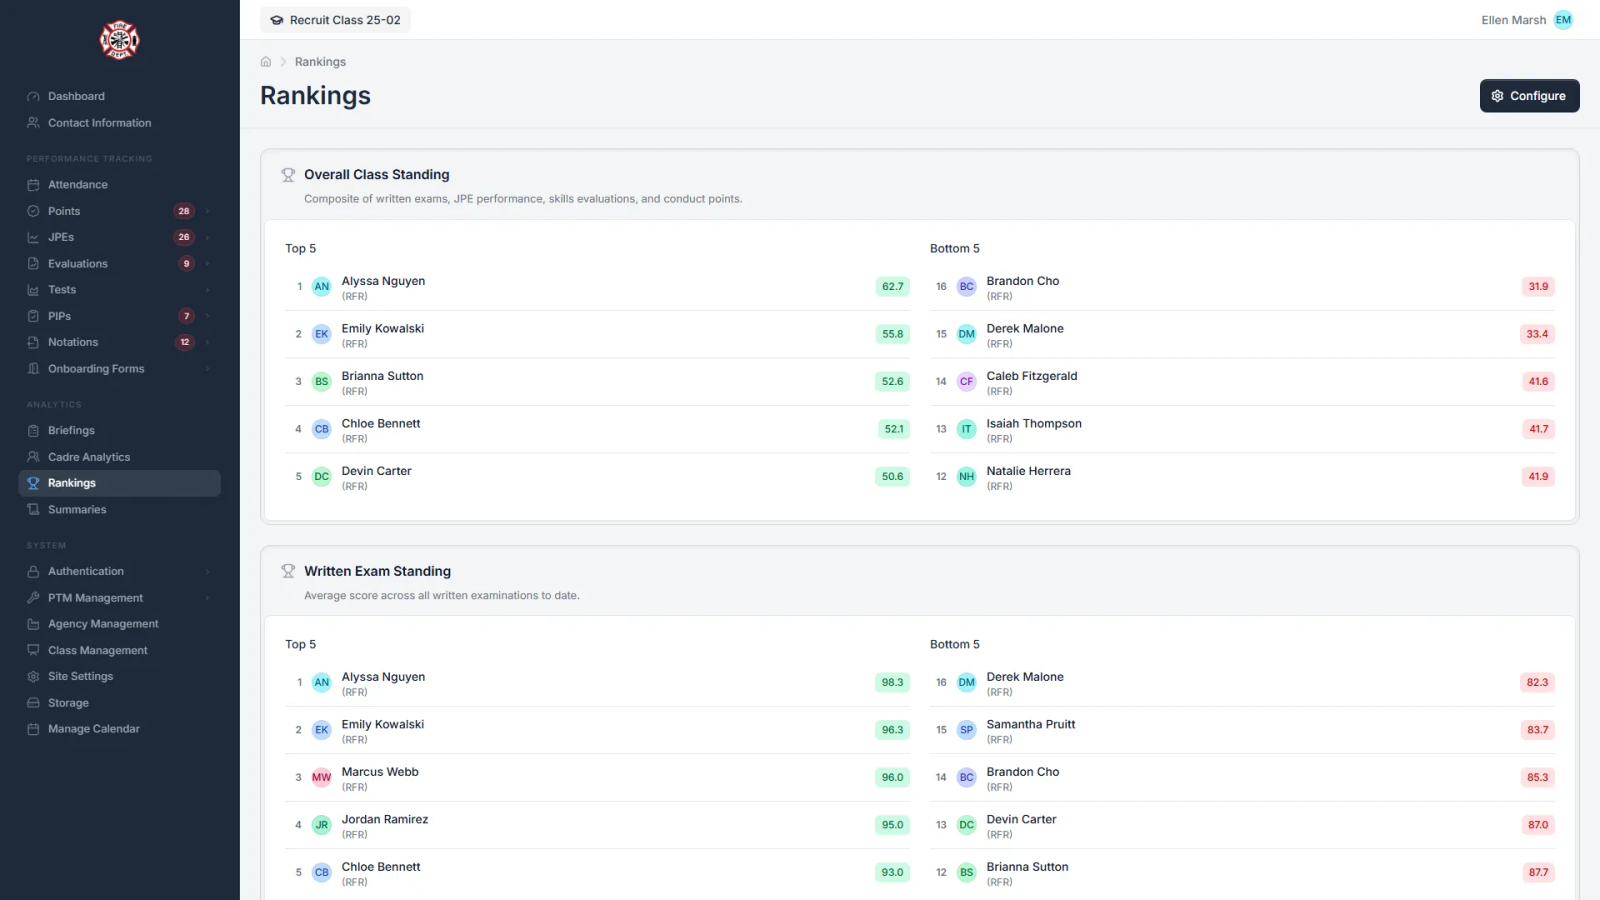Expand the Authentication submenu chevron
Image resolution: width=1600 pixels, height=900 pixels.
click(x=207, y=572)
